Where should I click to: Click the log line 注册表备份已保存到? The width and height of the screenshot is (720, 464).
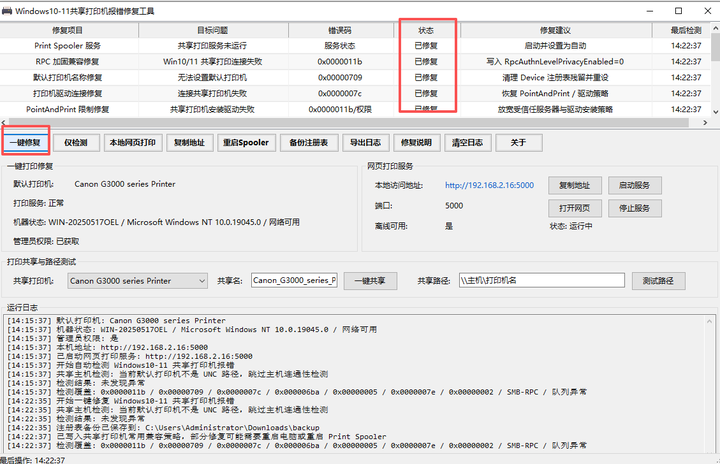point(163,428)
